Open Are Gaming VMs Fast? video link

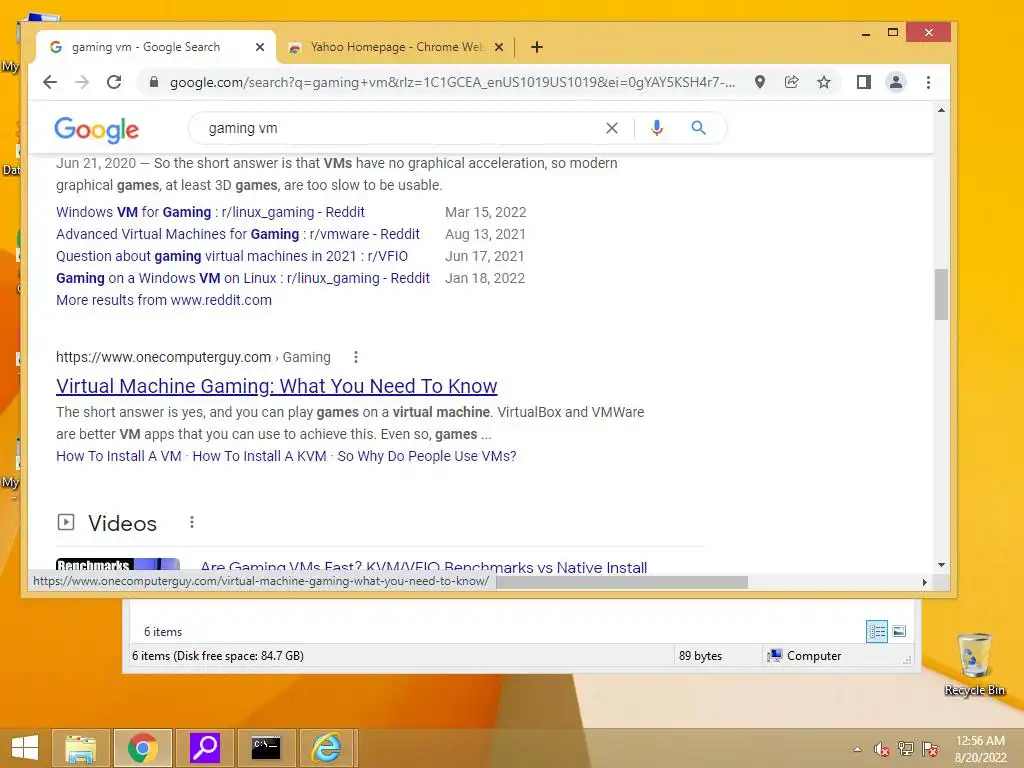point(424,567)
